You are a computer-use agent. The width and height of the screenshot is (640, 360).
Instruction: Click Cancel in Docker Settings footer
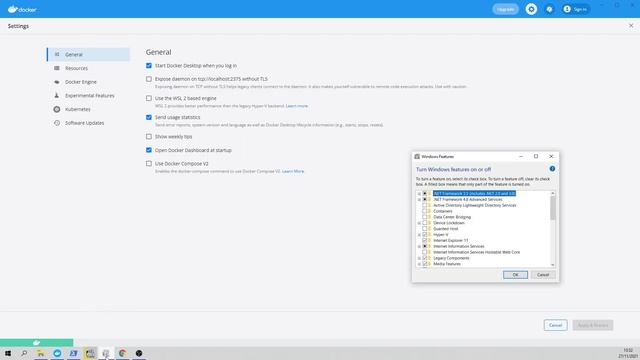(556, 325)
